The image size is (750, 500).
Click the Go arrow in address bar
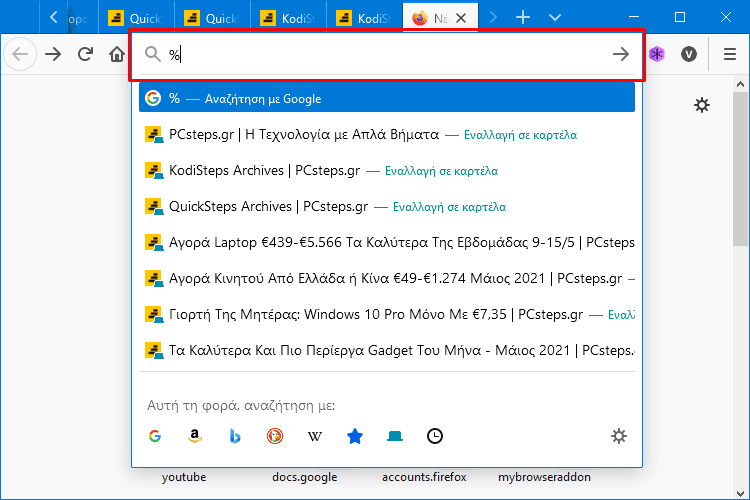621,54
